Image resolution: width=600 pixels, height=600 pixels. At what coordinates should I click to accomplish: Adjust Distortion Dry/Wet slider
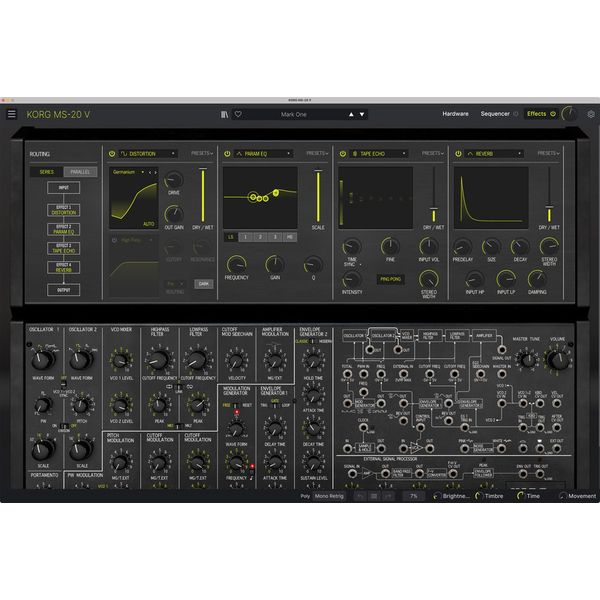(x=203, y=195)
